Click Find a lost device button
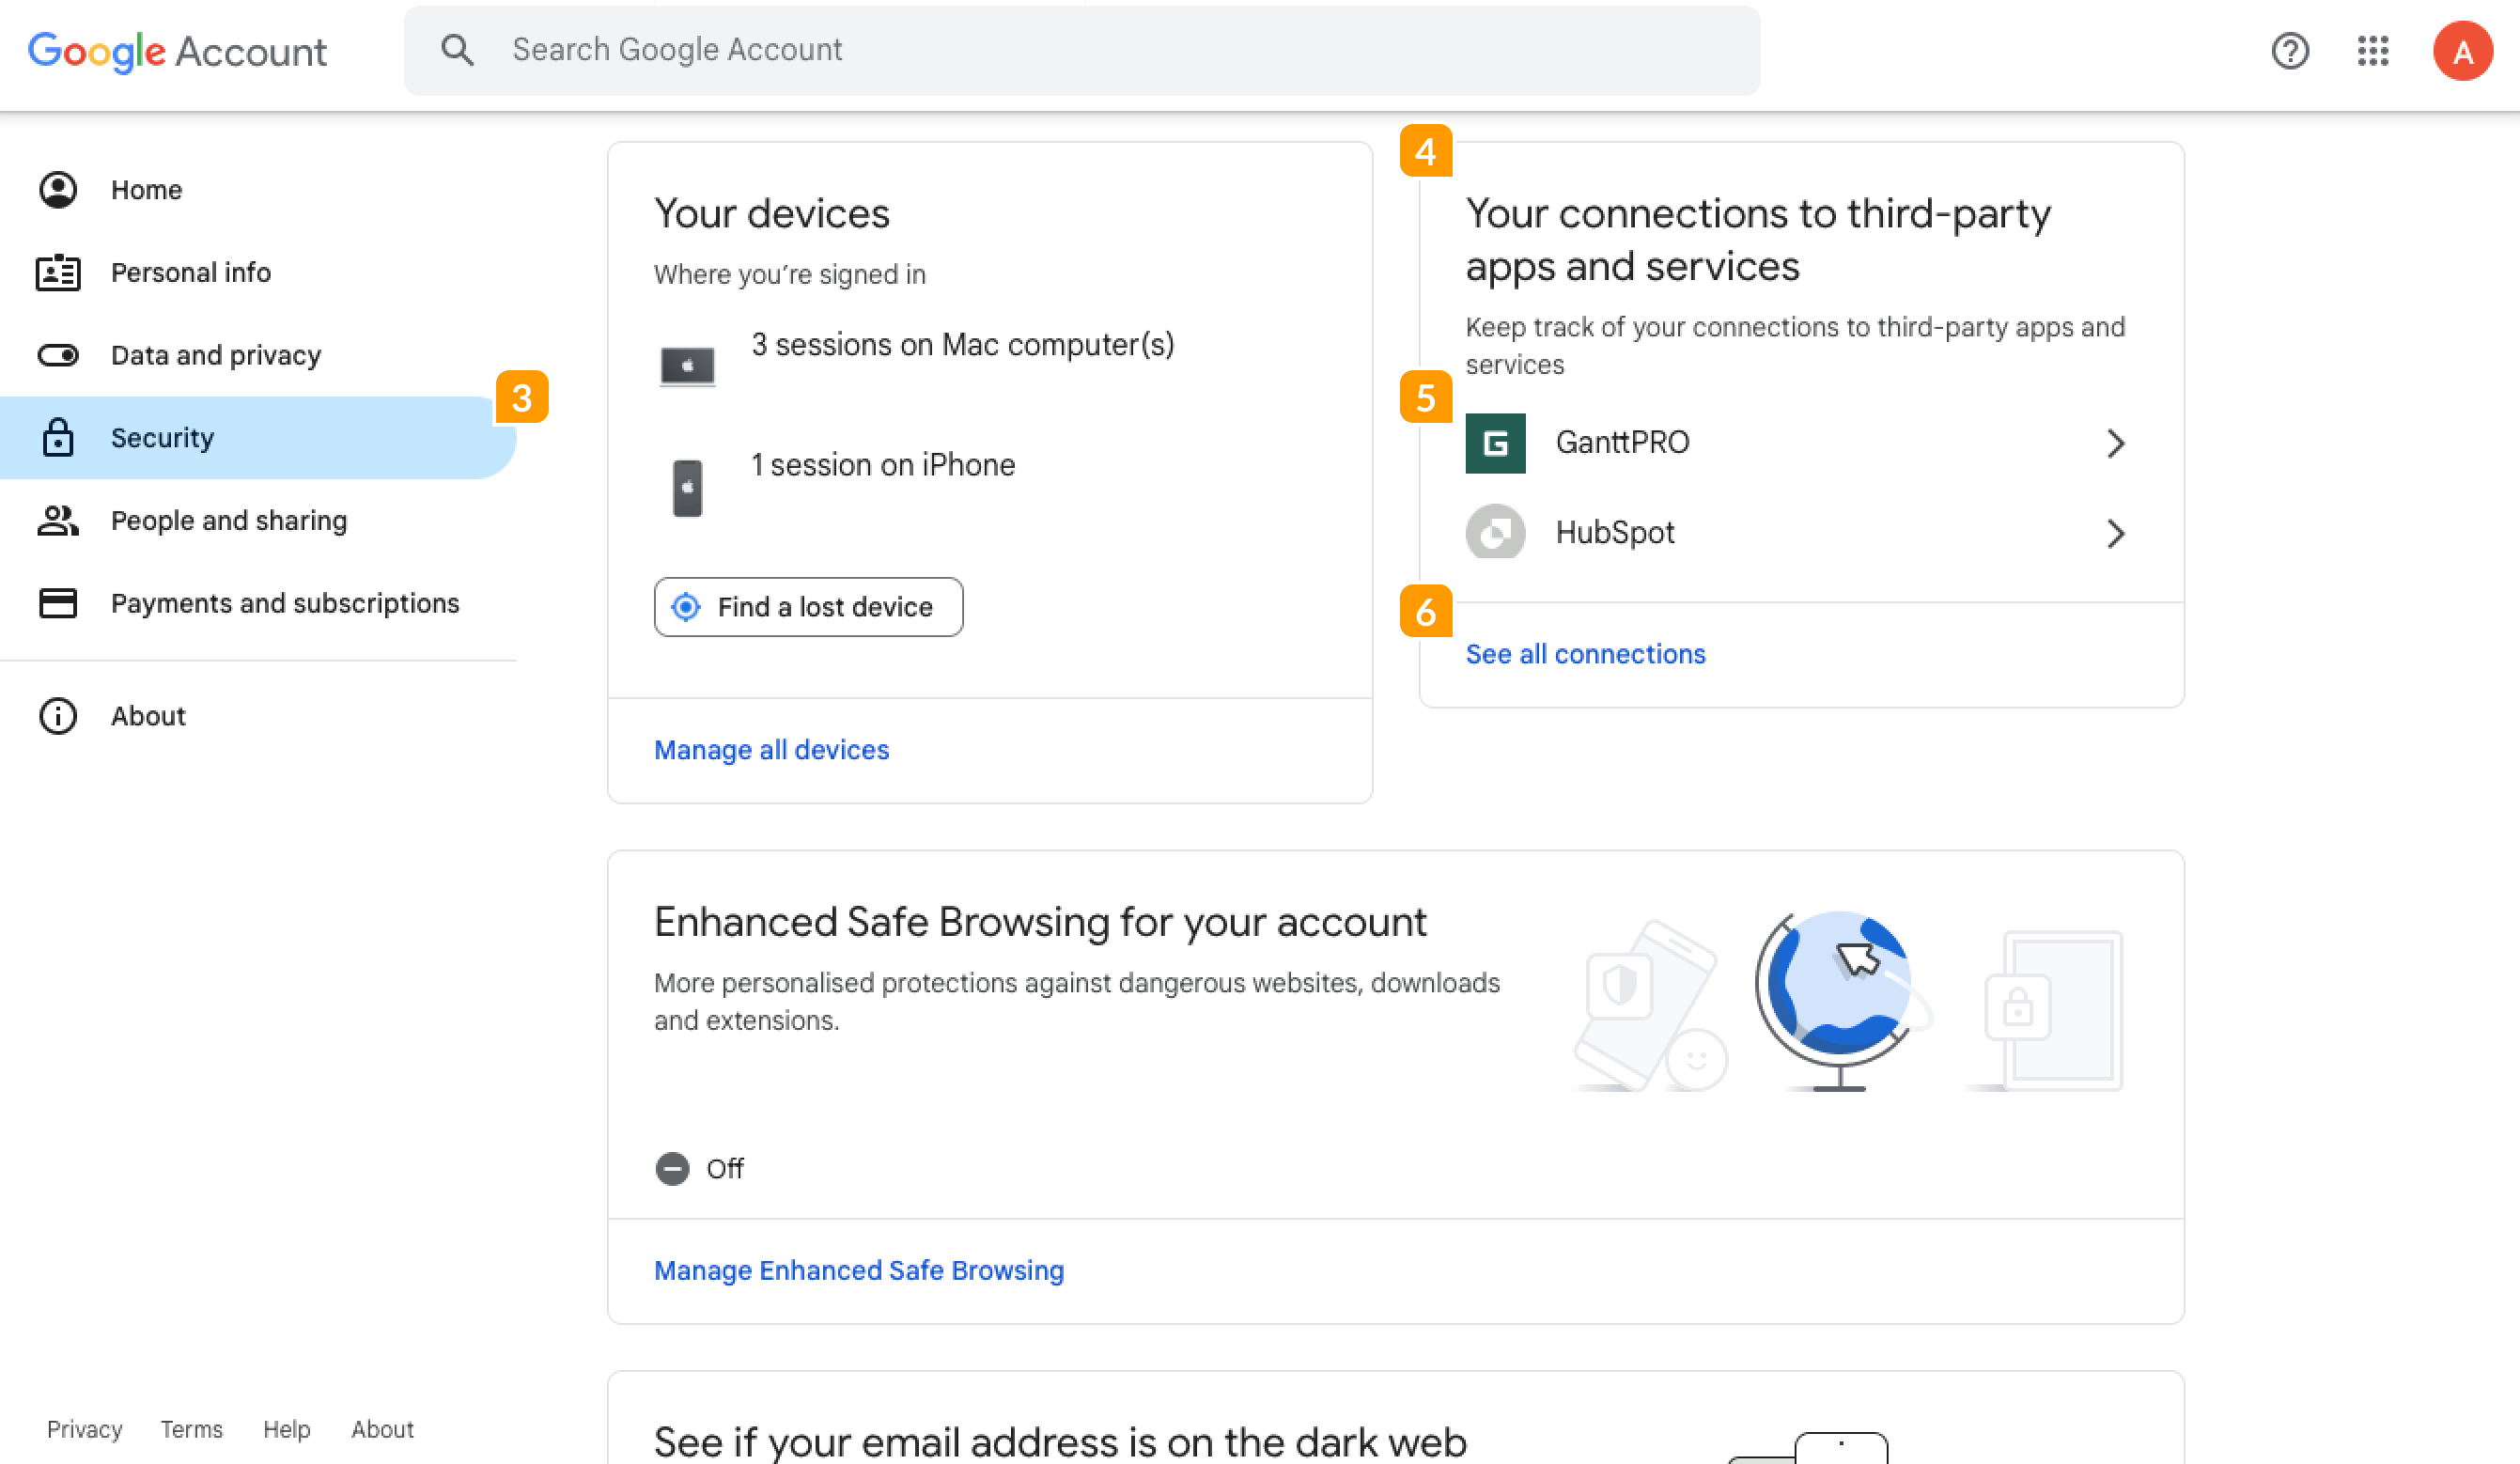The image size is (2520, 1464). [x=809, y=606]
